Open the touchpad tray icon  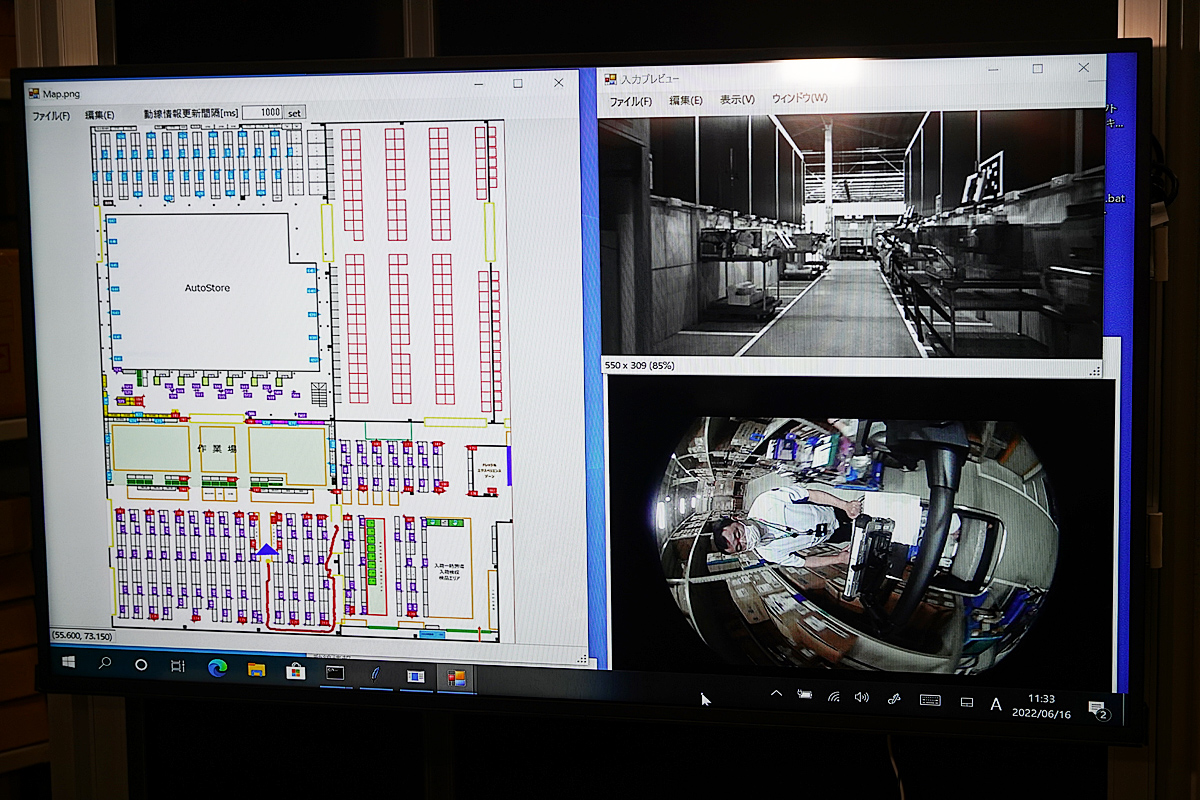click(967, 703)
